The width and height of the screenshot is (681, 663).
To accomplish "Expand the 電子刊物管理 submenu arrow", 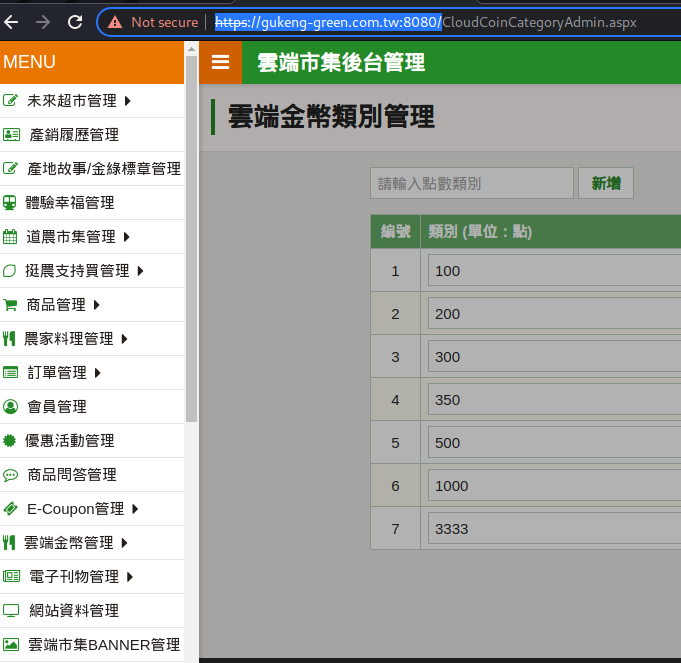I will point(129,577).
